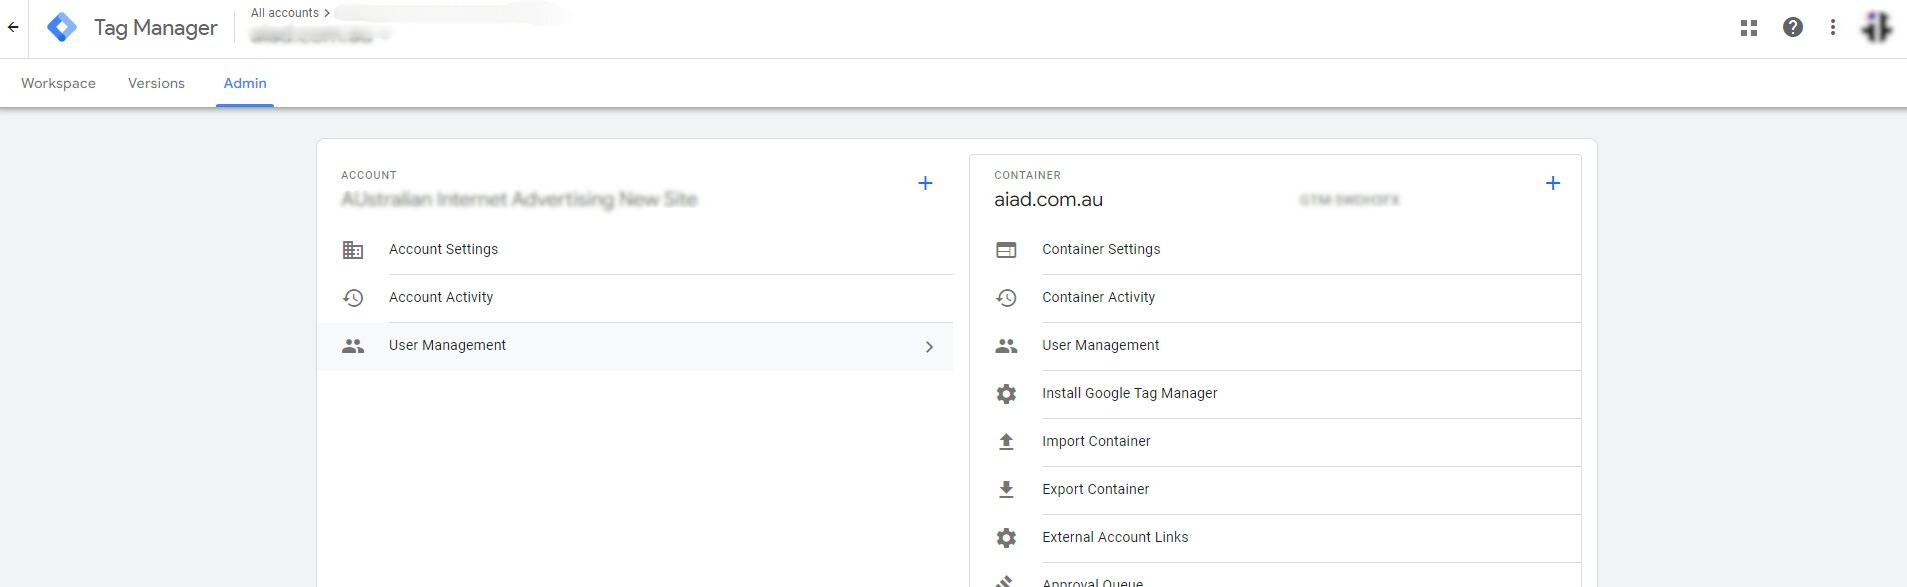The image size is (1907, 587).
Task: Open Import Container
Action: pyautogui.click(x=1275, y=442)
